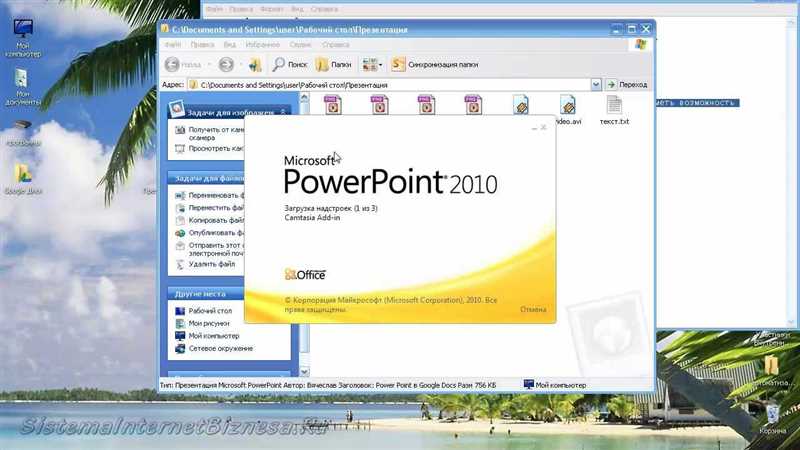Click Переименовать файл task
Screen dimensions: 800x450
210,195
